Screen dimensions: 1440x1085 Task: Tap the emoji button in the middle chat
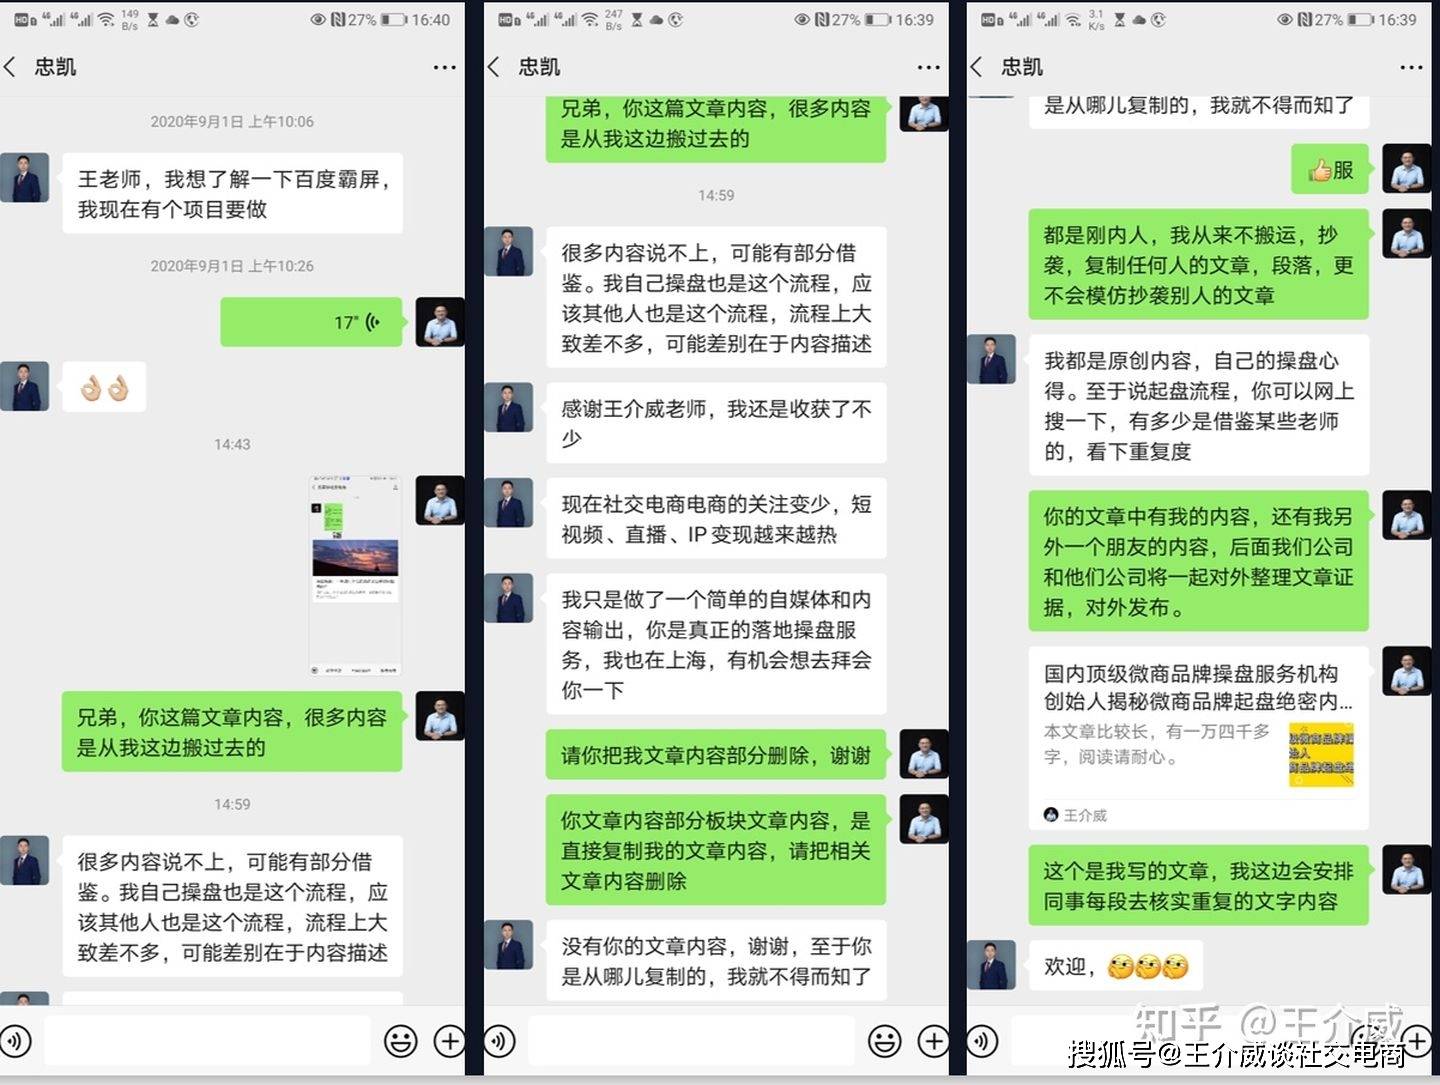[885, 1041]
